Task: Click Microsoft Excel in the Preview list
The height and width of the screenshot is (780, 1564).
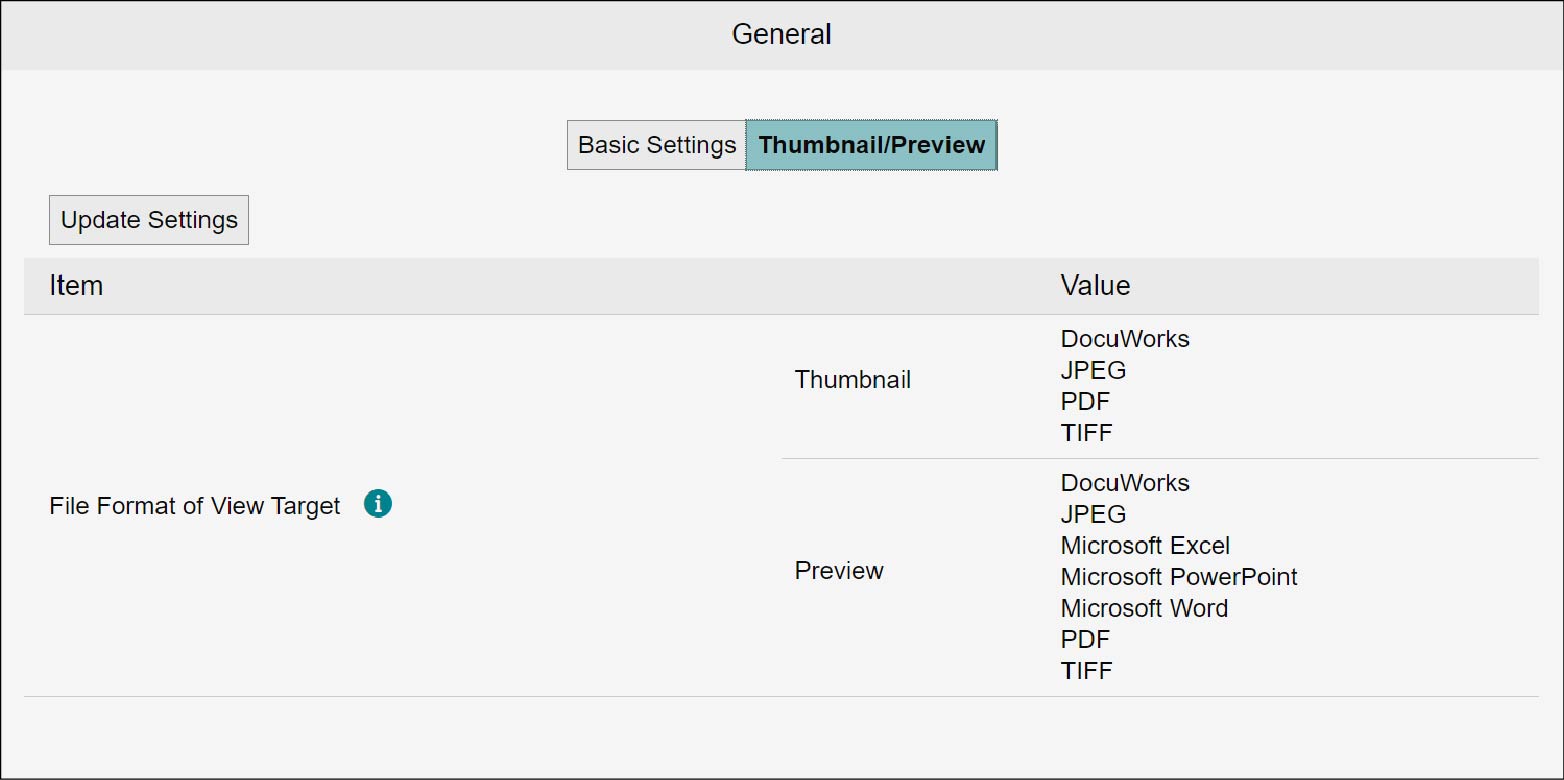Action: click(x=1145, y=546)
